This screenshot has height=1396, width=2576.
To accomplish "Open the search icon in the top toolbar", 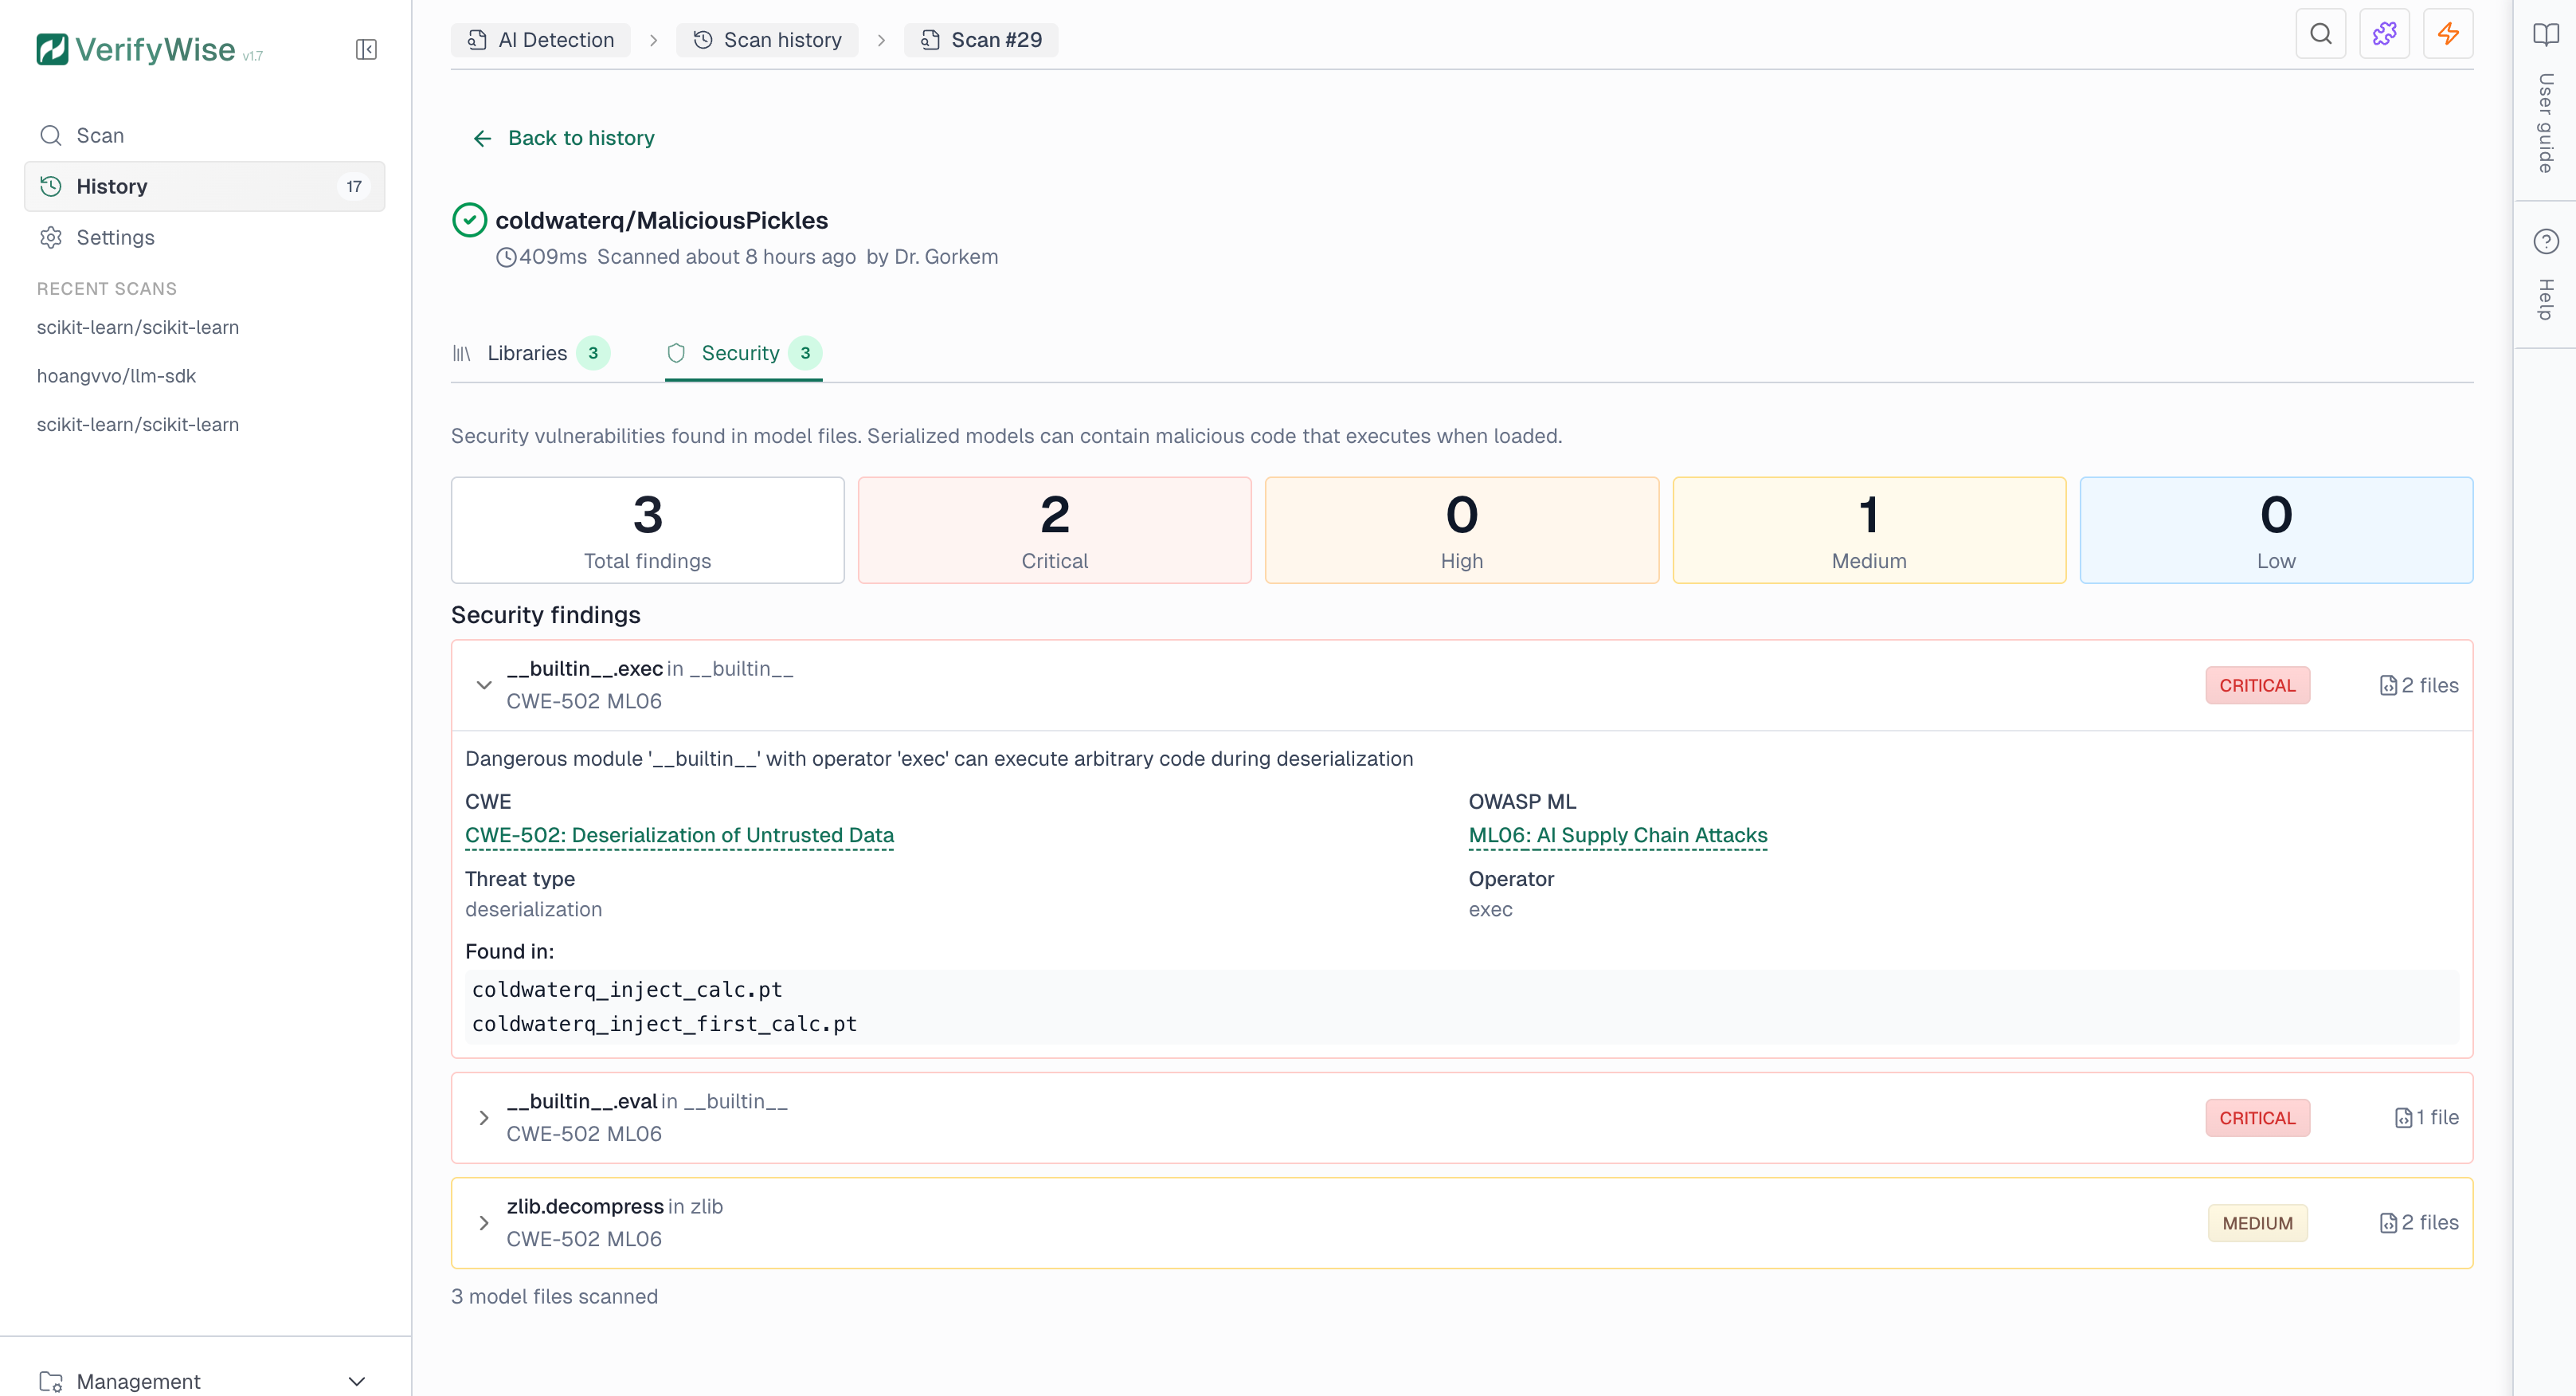I will (2321, 33).
